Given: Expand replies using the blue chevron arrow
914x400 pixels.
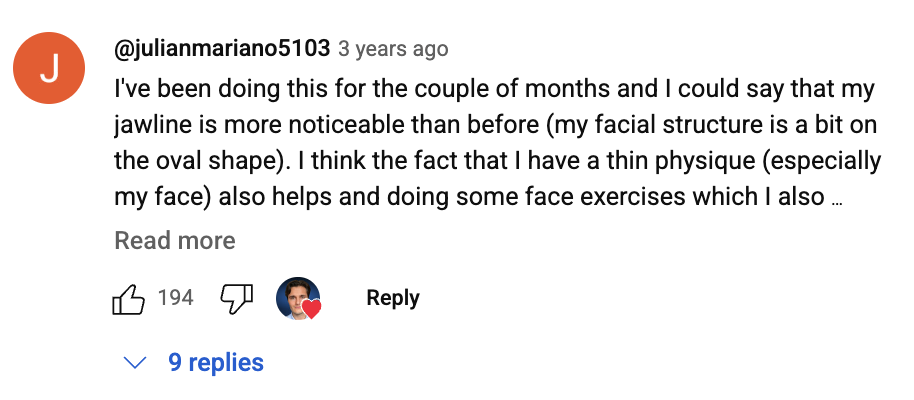Looking at the screenshot, I should 135,363.
